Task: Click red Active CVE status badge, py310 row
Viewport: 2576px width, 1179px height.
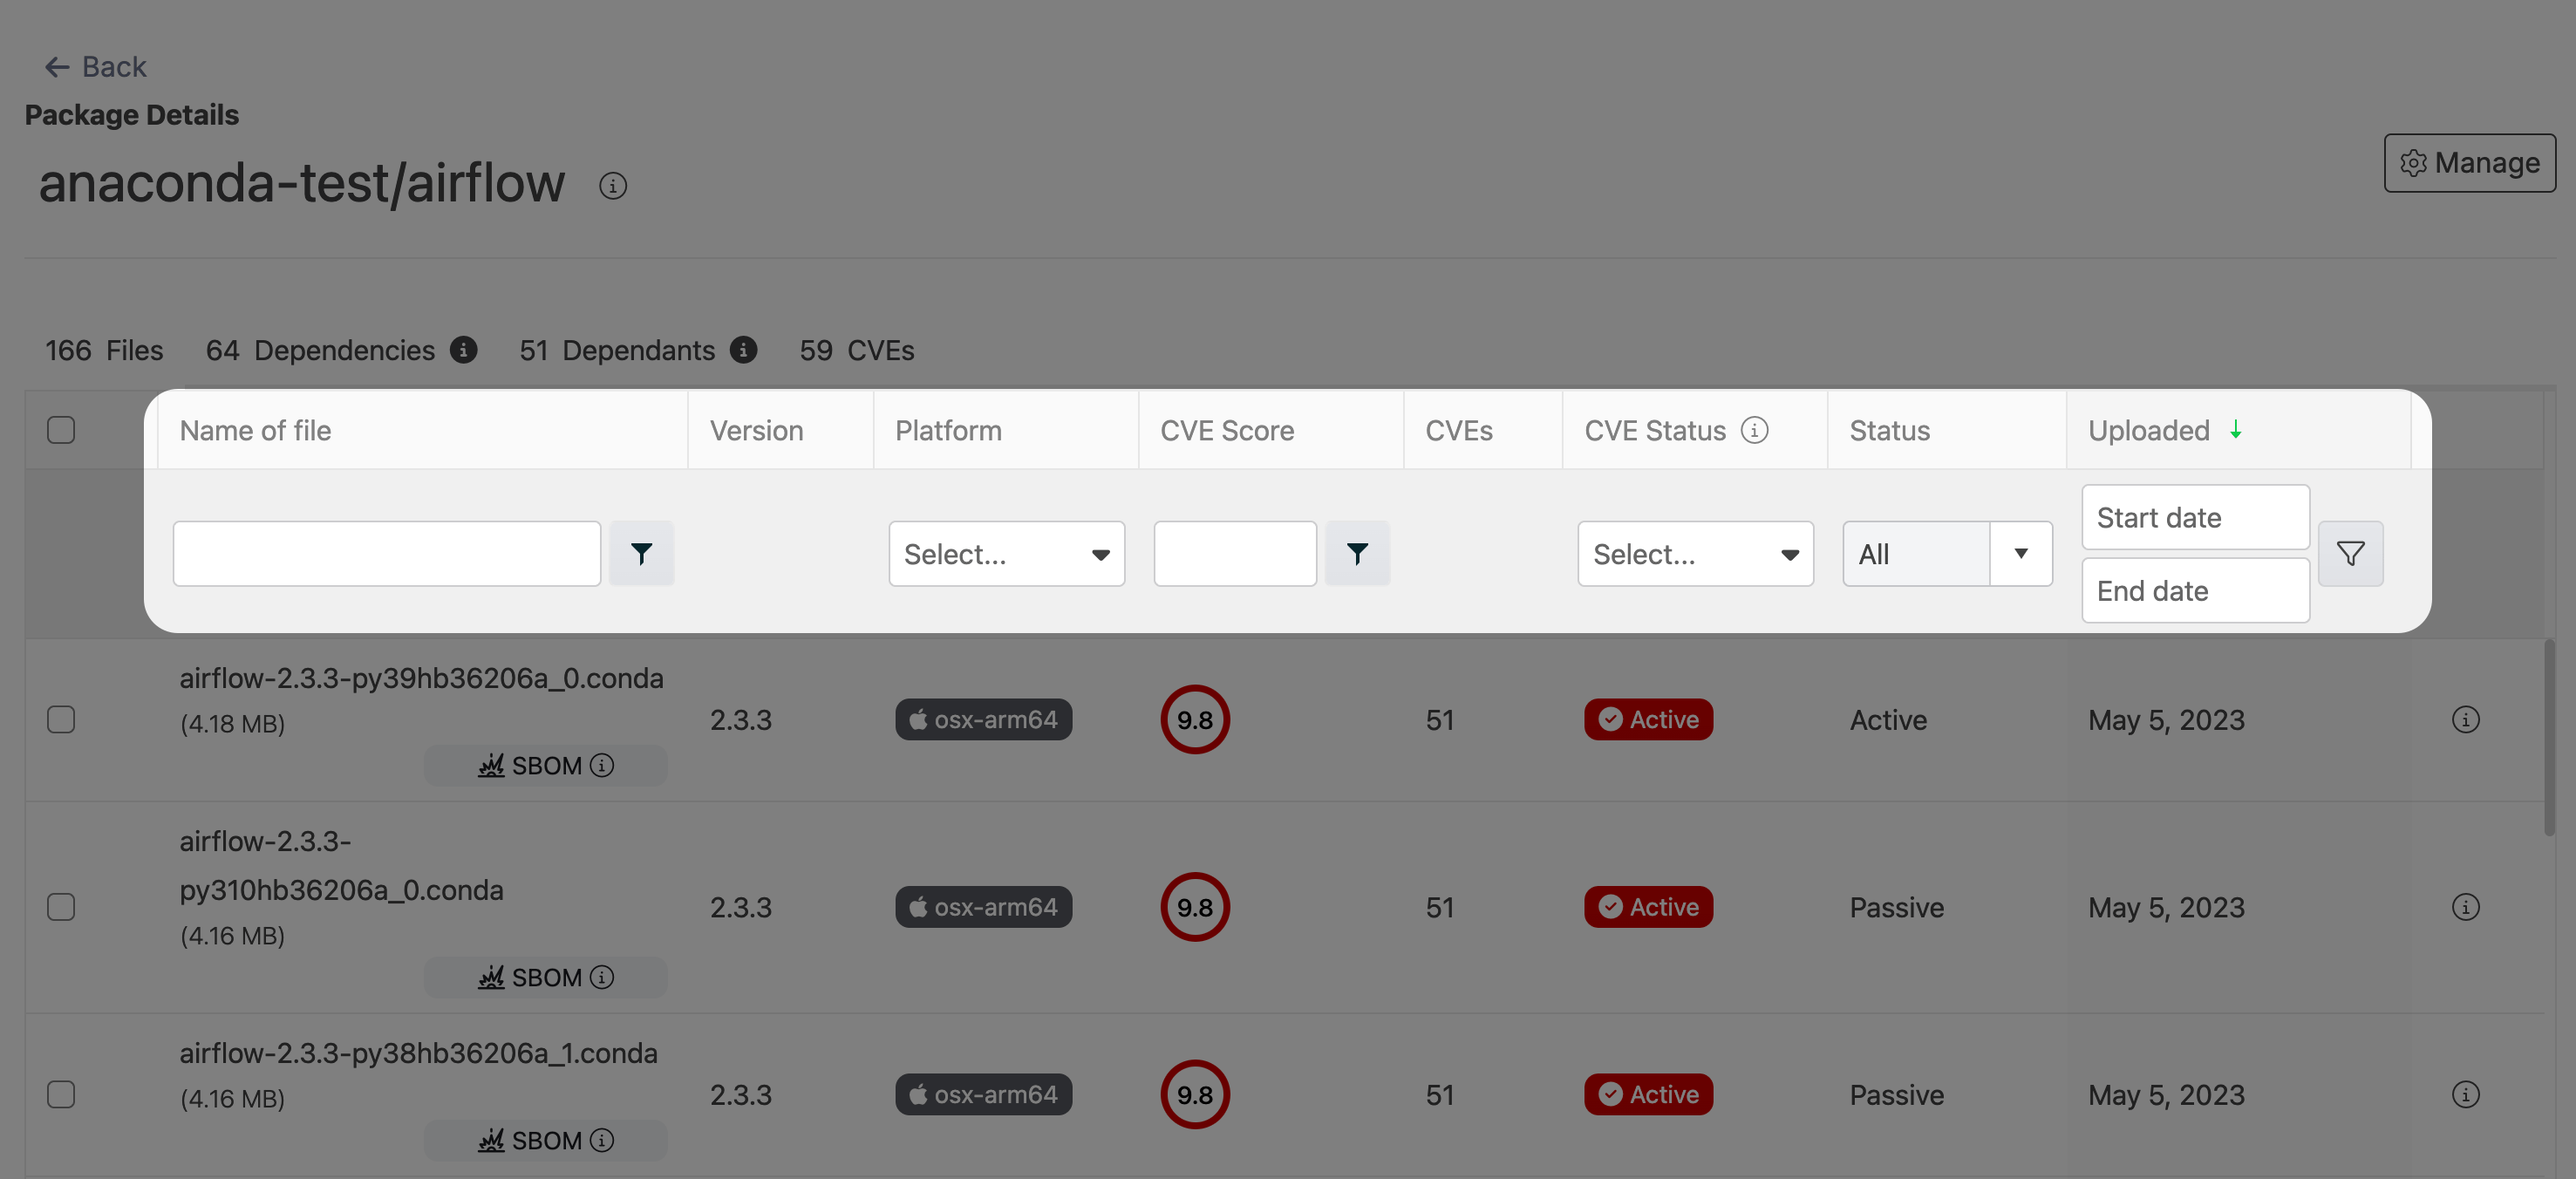Action: click(1649, 907)
